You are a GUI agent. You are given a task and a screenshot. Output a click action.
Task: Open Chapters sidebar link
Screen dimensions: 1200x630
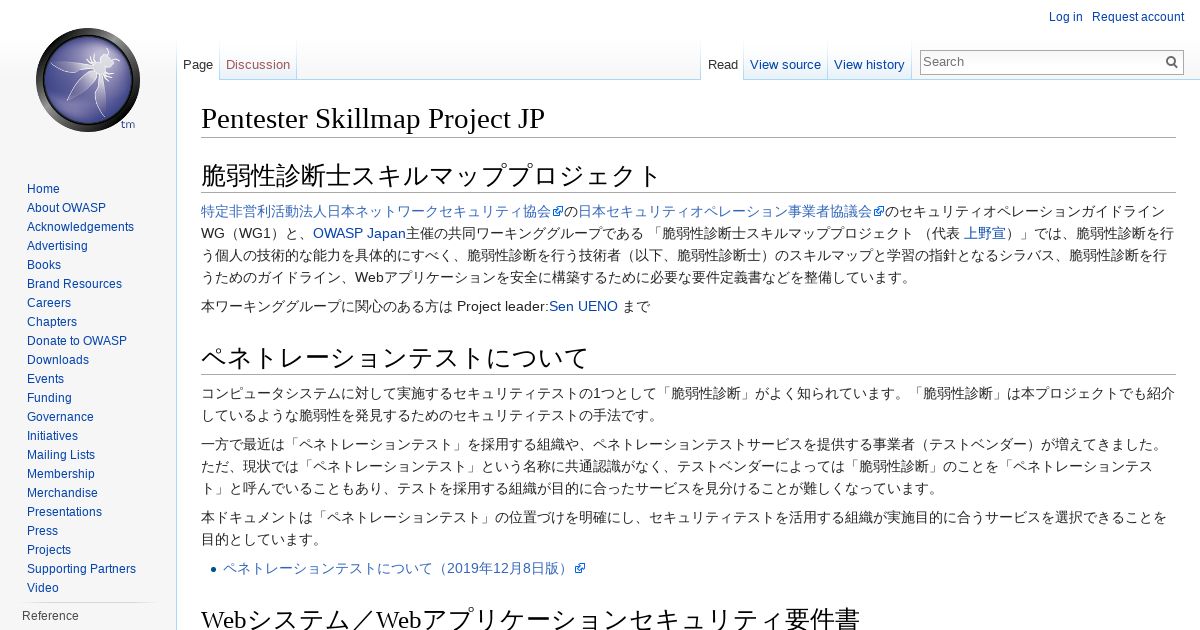click(52, 322)
